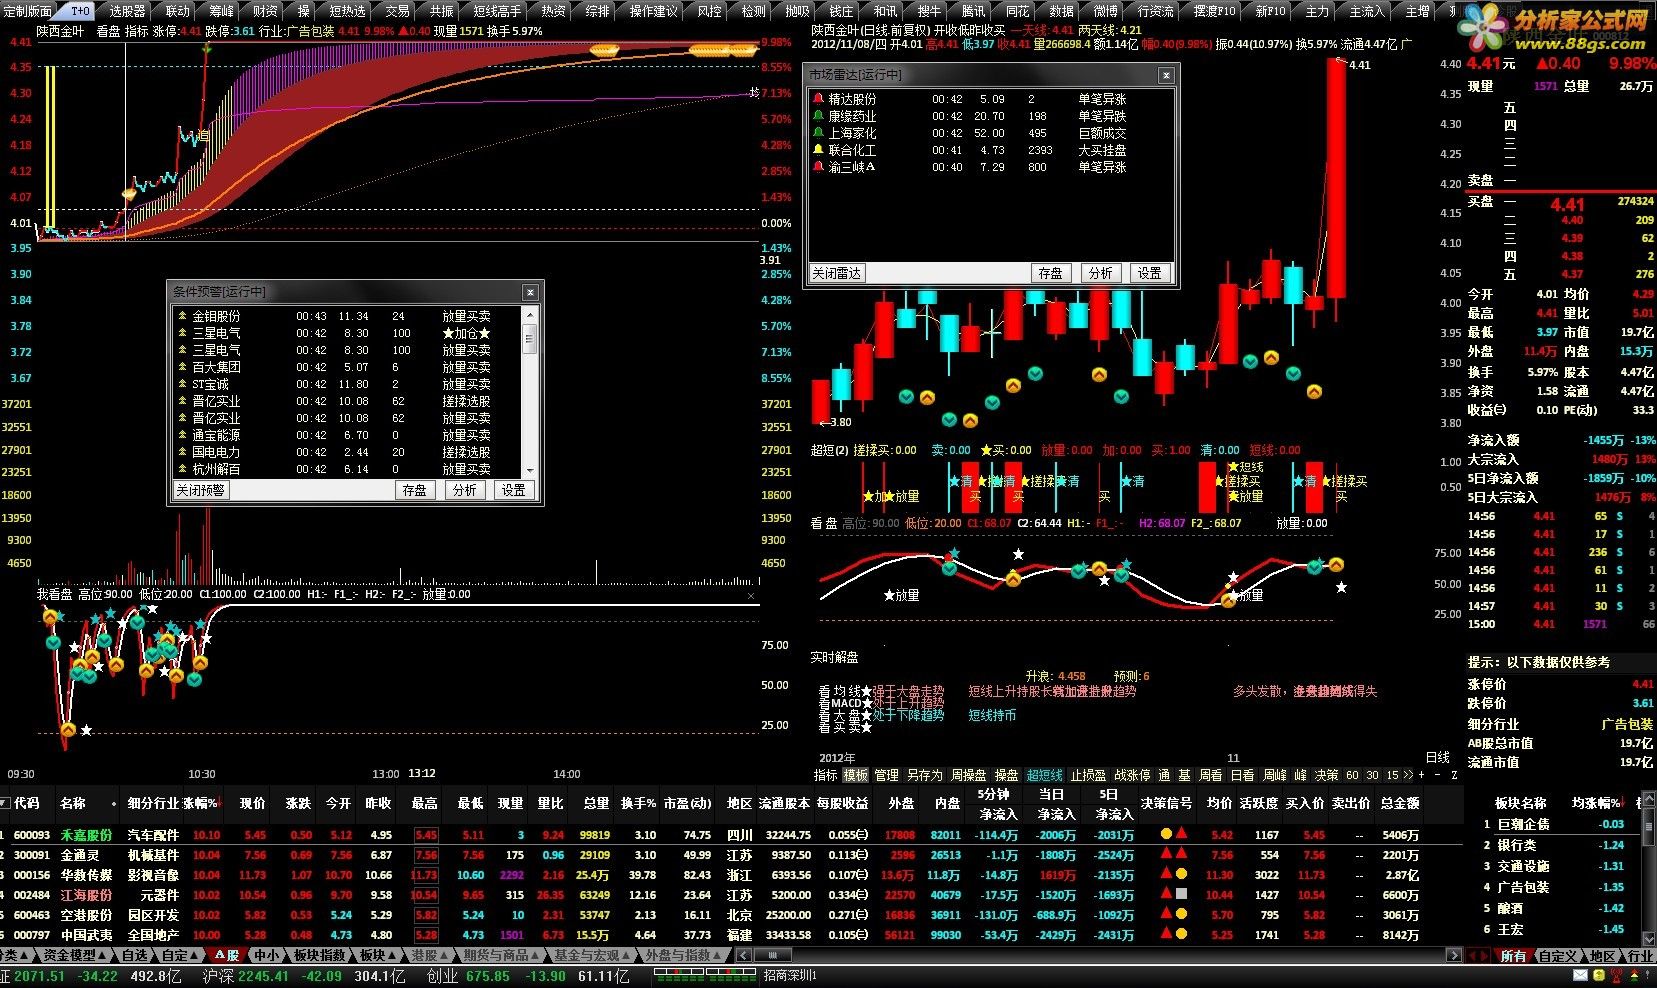Switch sector panel to 地区 tab
This screenshot has height=988, width=1657.
coord(1602,956)
